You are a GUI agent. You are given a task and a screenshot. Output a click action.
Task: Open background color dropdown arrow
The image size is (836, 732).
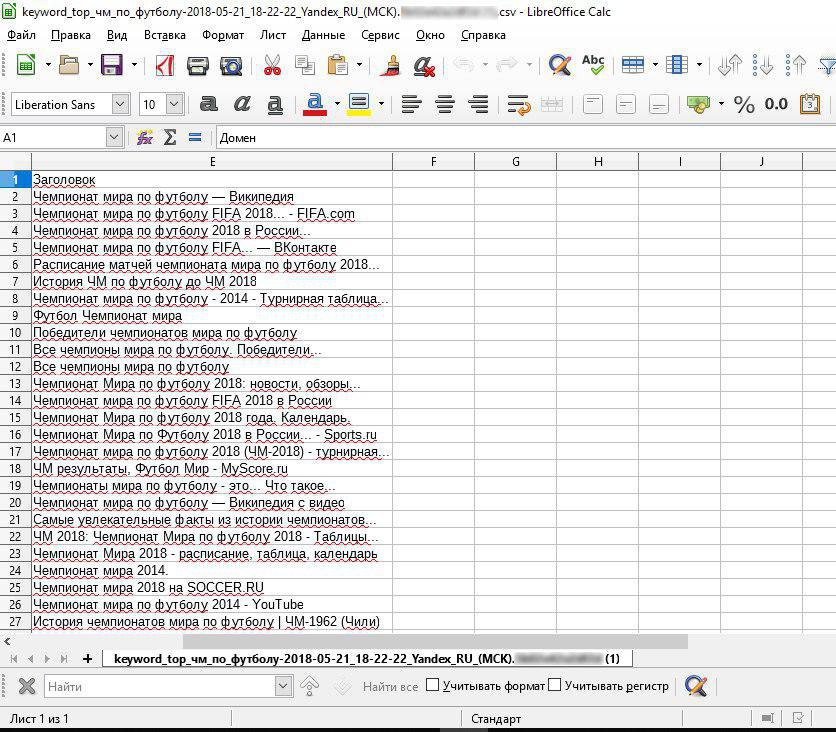[x=381, y=104]
